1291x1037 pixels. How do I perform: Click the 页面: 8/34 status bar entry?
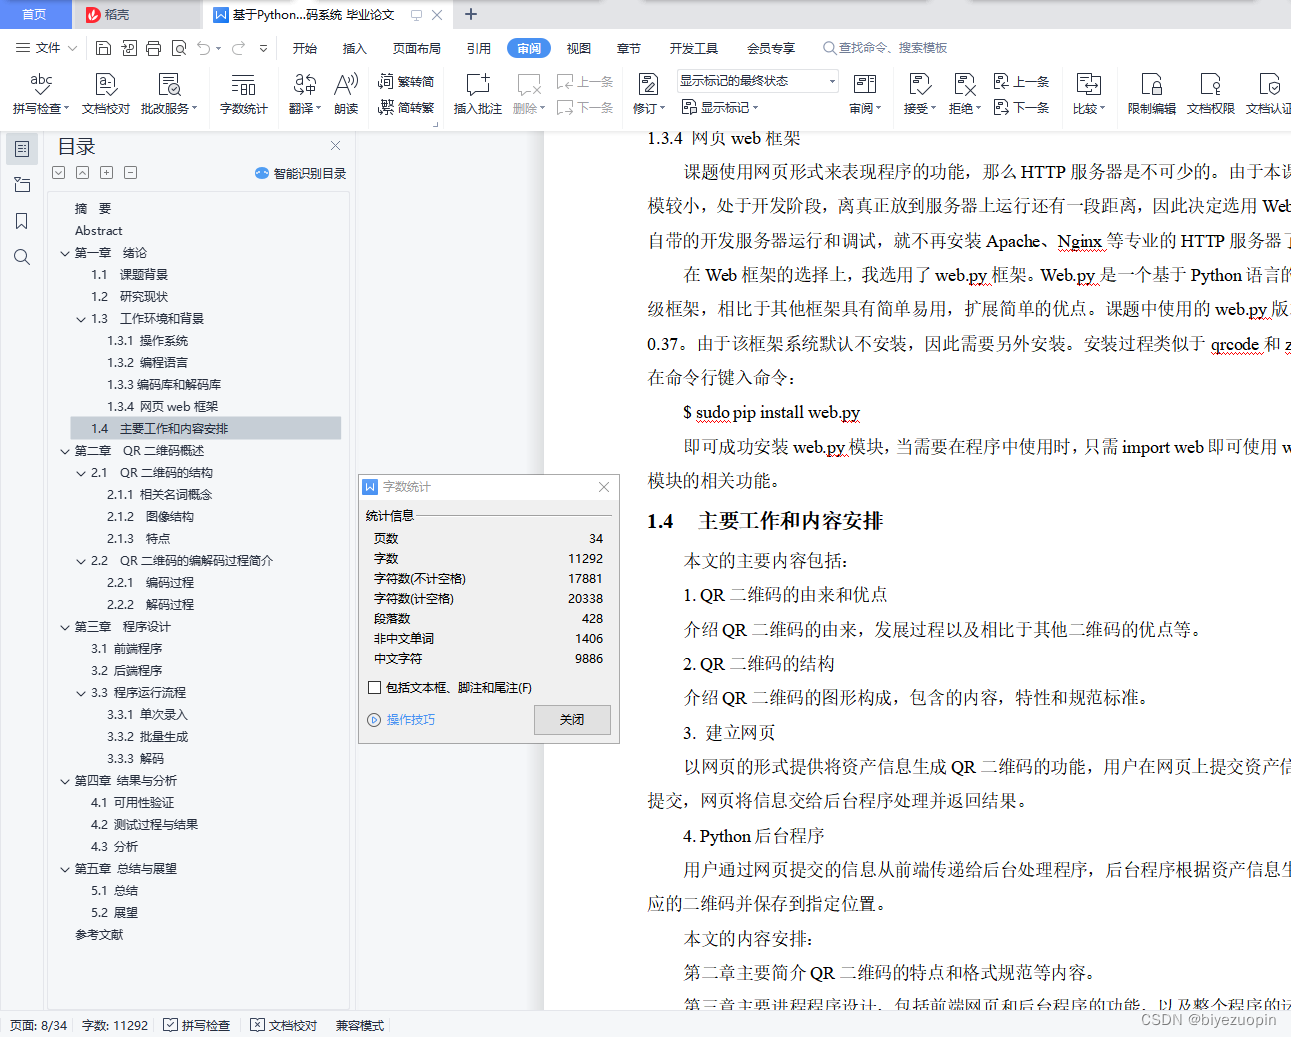point(39,1025)
